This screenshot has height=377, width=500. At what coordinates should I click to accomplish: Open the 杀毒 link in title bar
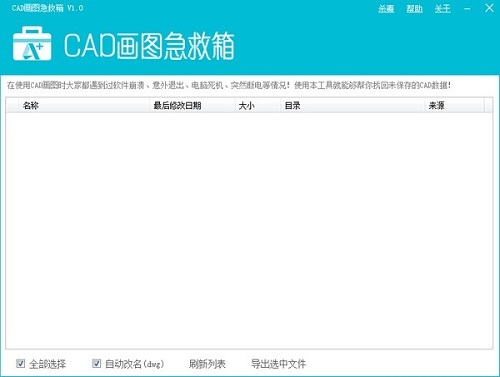pos(386,9)
